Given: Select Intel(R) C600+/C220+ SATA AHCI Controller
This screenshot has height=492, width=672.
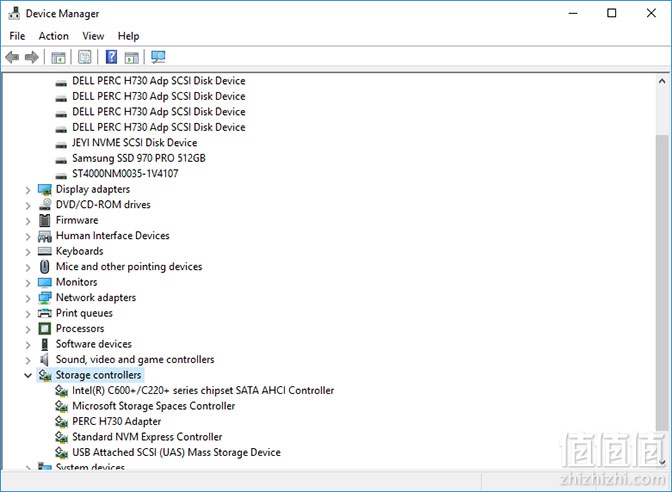Looking at the screenshot, I should pos(203,390).
